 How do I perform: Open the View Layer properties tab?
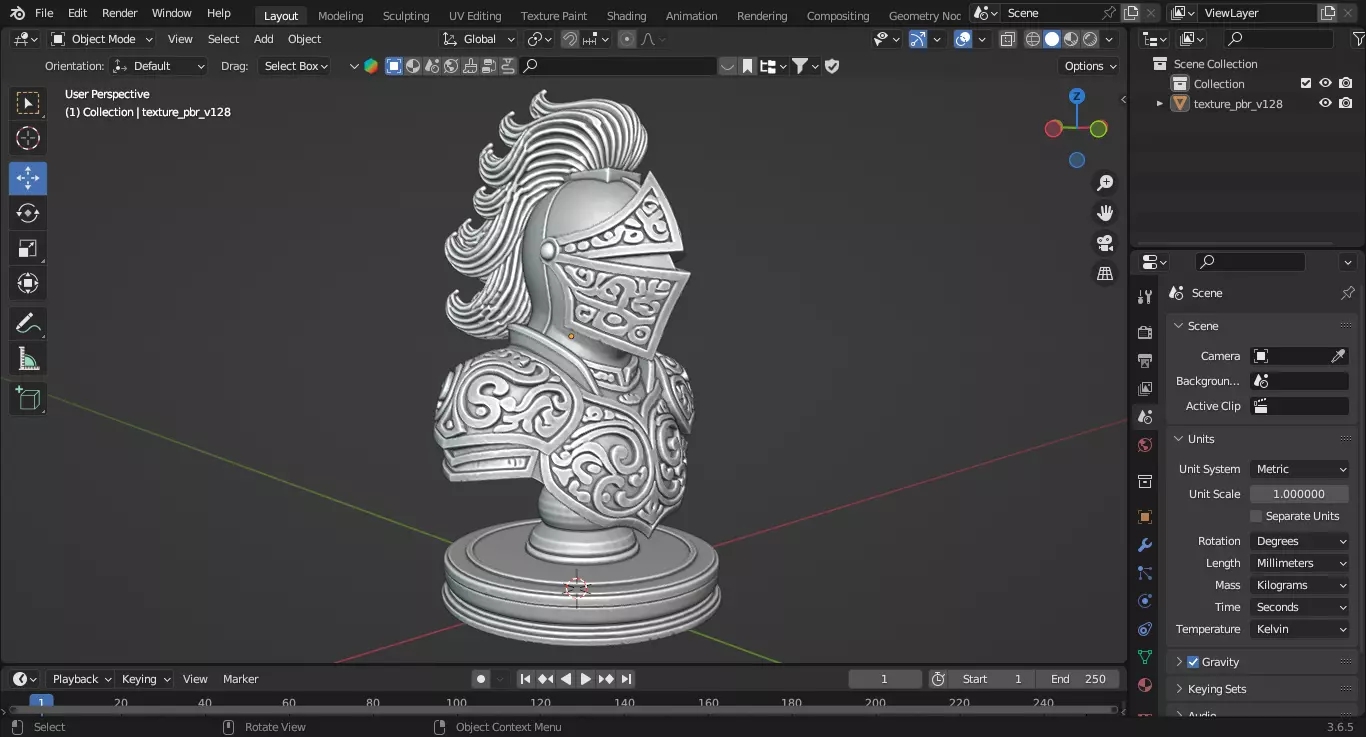click(1145, 388)
